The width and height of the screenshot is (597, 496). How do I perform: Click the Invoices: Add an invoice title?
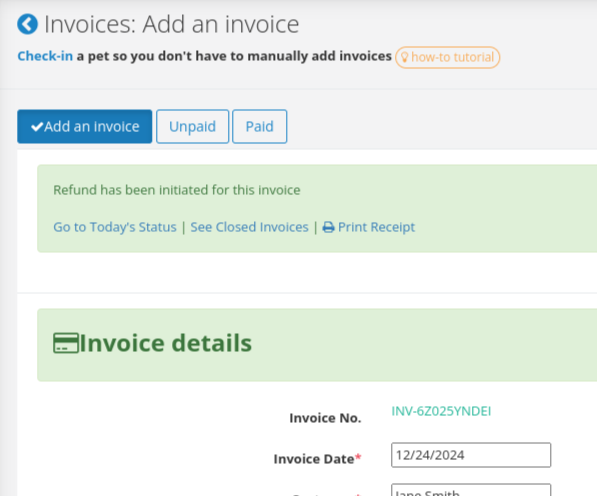(172, 24)
